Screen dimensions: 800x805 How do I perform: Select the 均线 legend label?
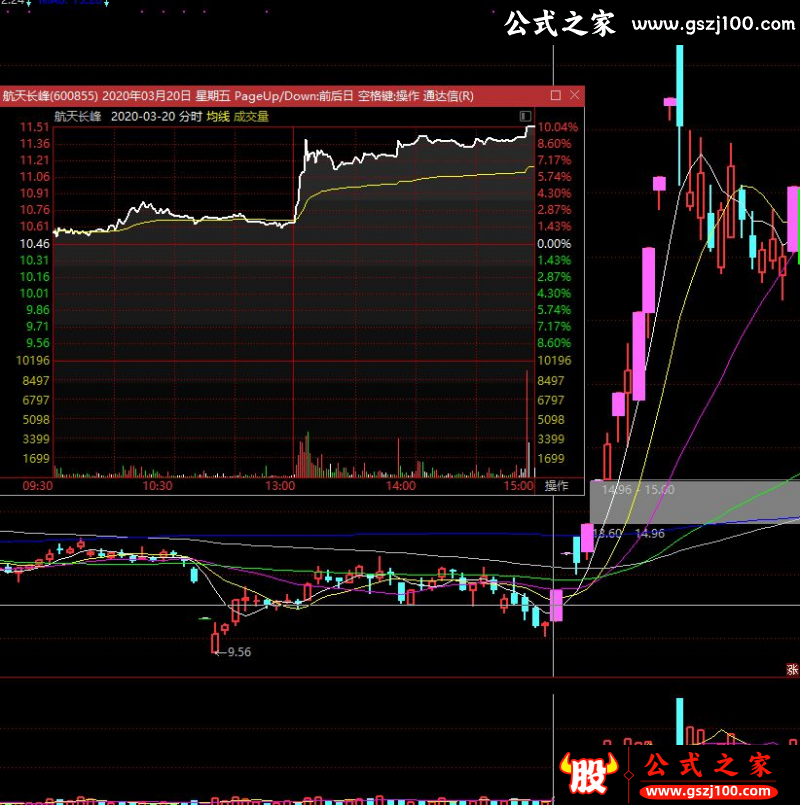tap(218, 117)
